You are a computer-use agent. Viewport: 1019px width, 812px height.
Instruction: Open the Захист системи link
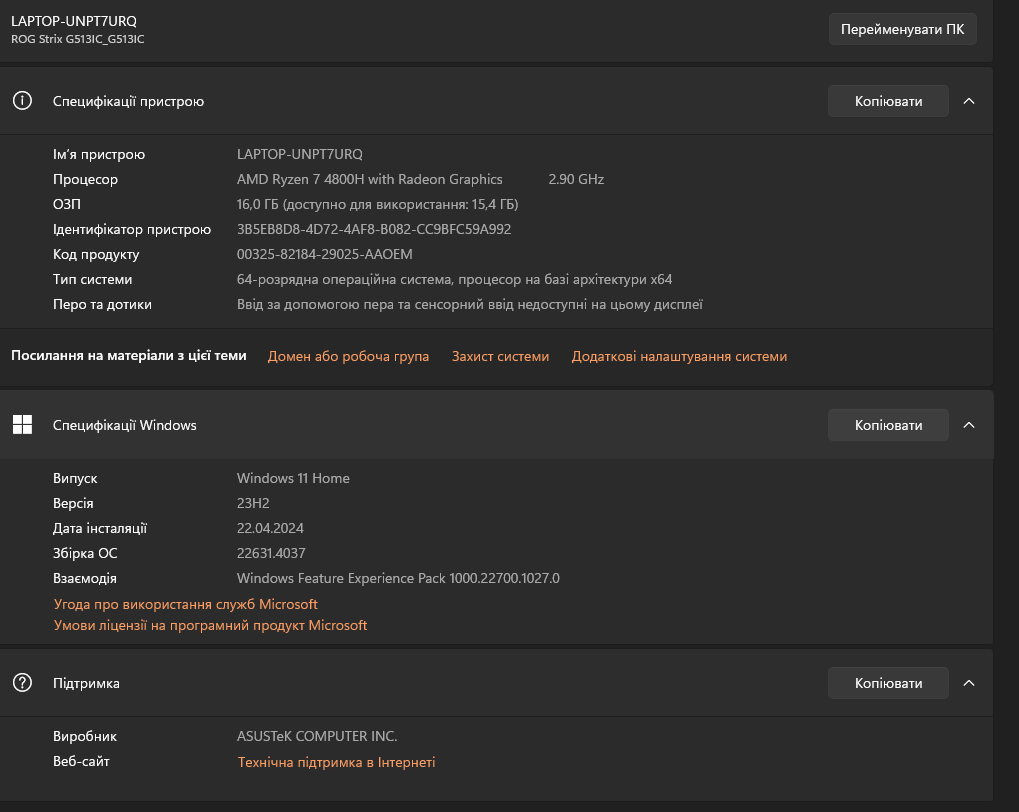[500, 356]
